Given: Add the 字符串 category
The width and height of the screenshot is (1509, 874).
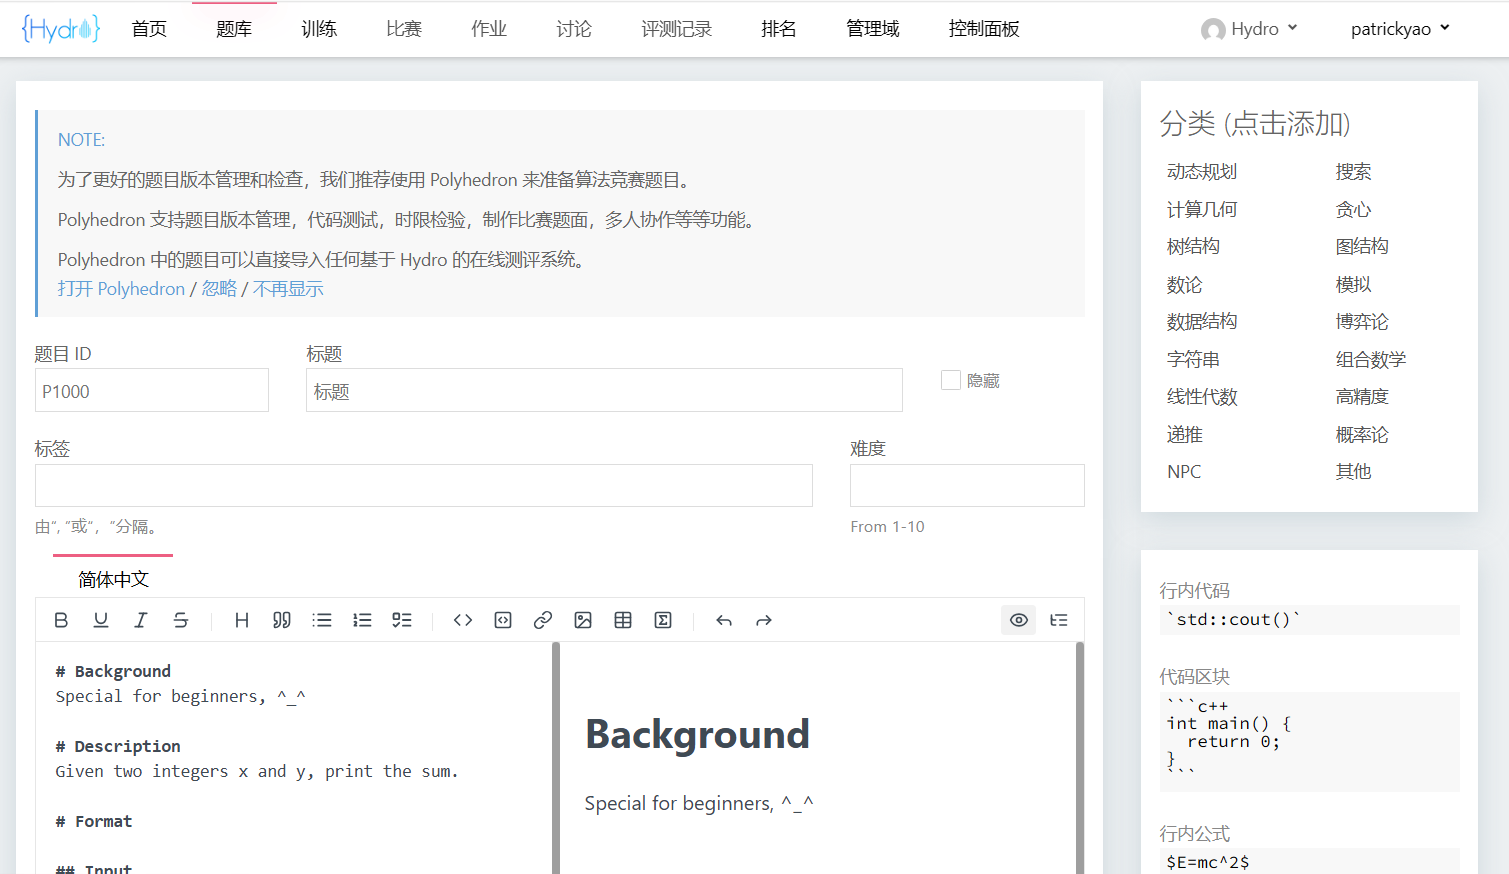Looking at the screenshot, I should [x=1193, y=359].
